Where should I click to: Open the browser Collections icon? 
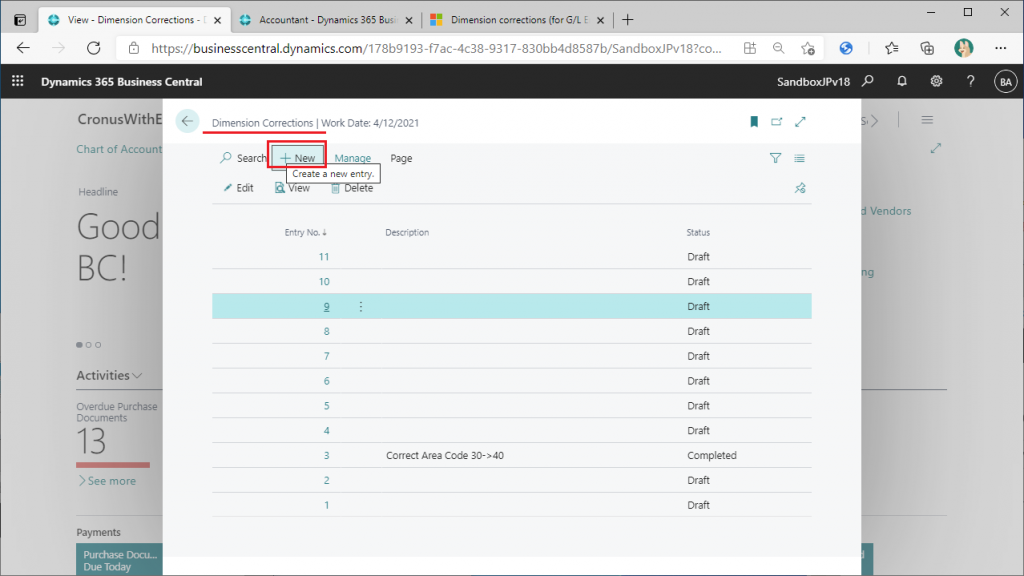click(927, 48)
